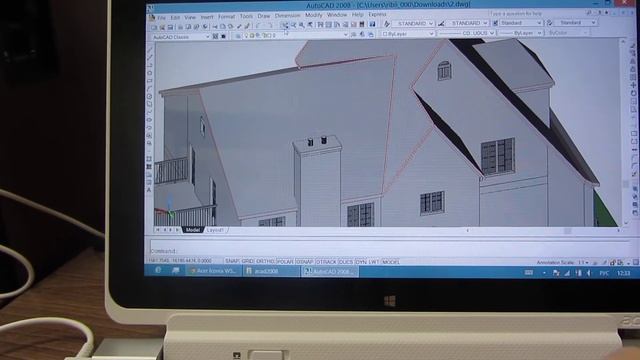Image resolution: width=640 pixels, height=360 pixels.
Task: Click the Layer Properties Manager icon
Action: click(238, 36)
